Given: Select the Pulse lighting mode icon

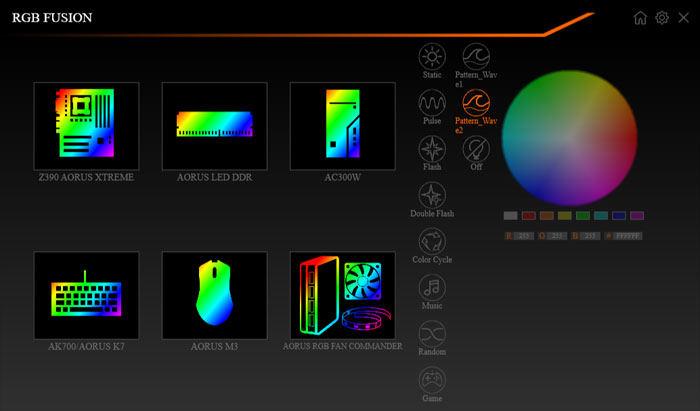Looking at the screenshot, I should [432, 103].
